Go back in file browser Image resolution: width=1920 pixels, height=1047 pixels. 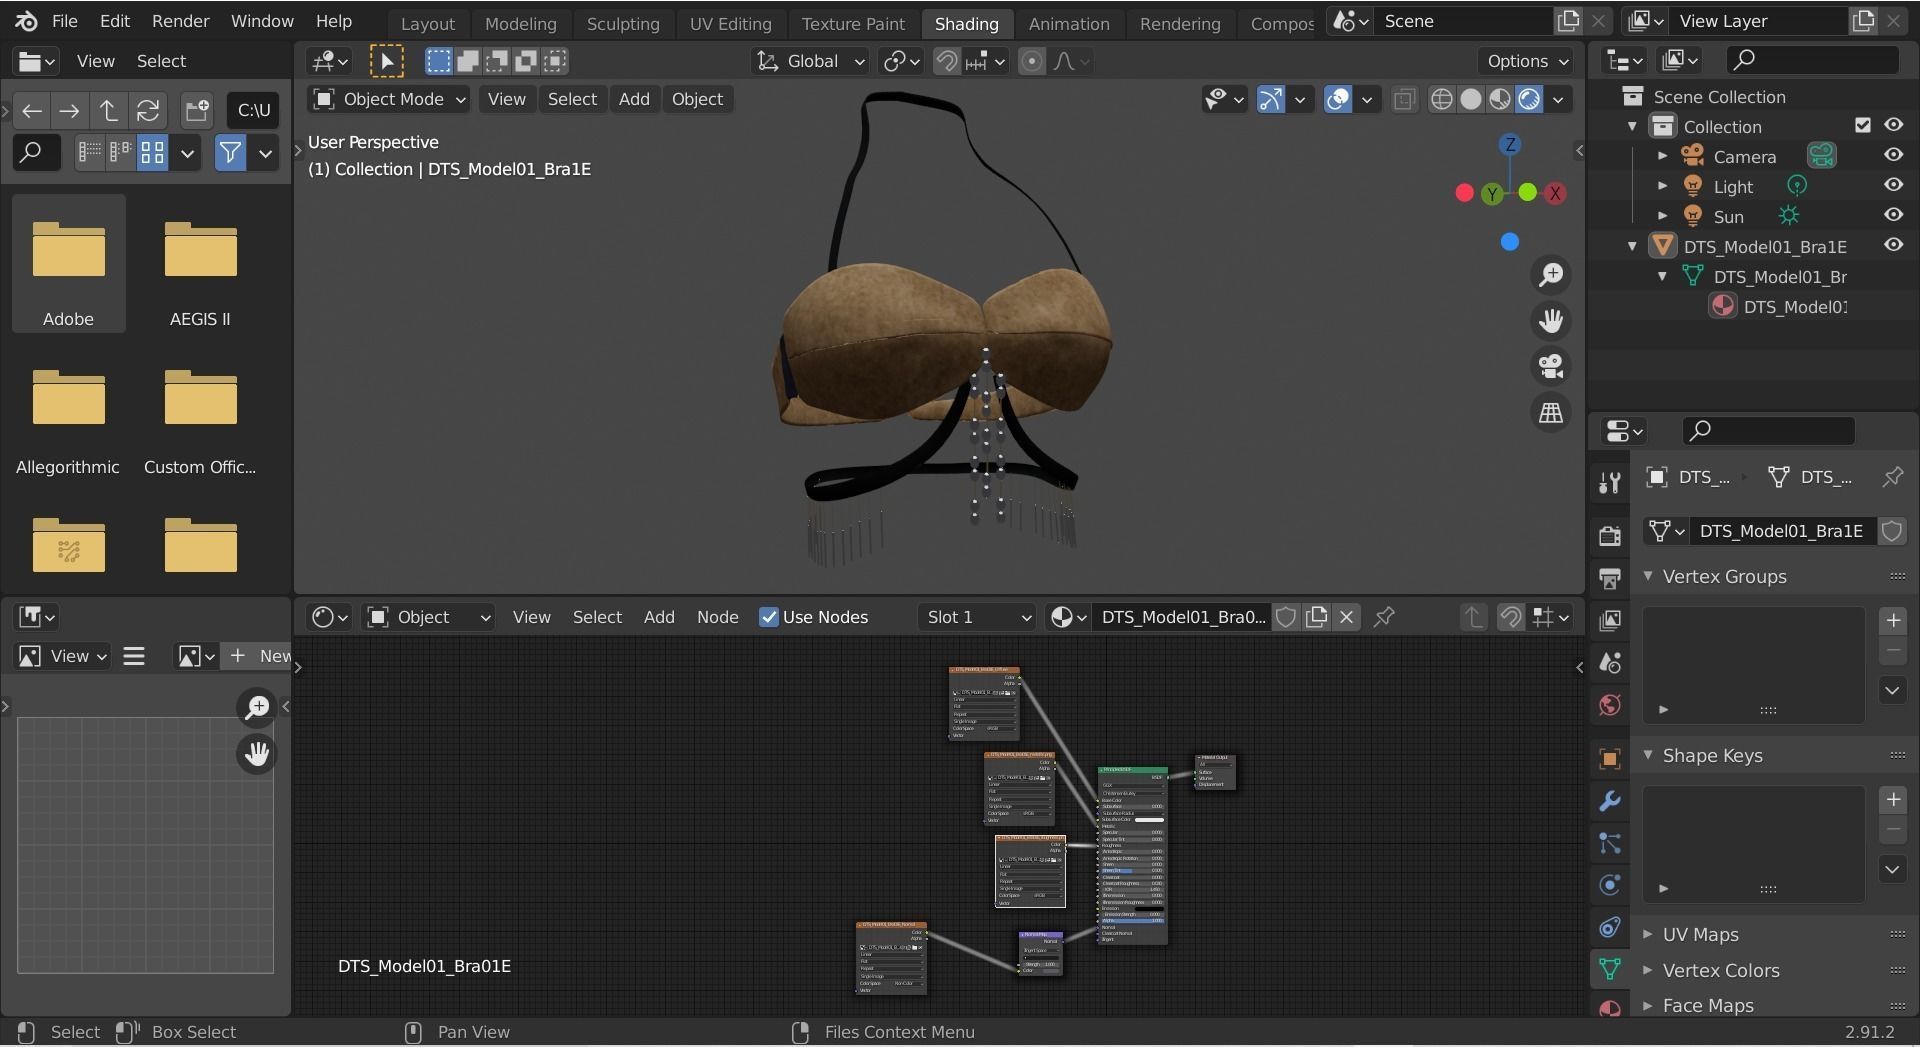pos(32,110)
